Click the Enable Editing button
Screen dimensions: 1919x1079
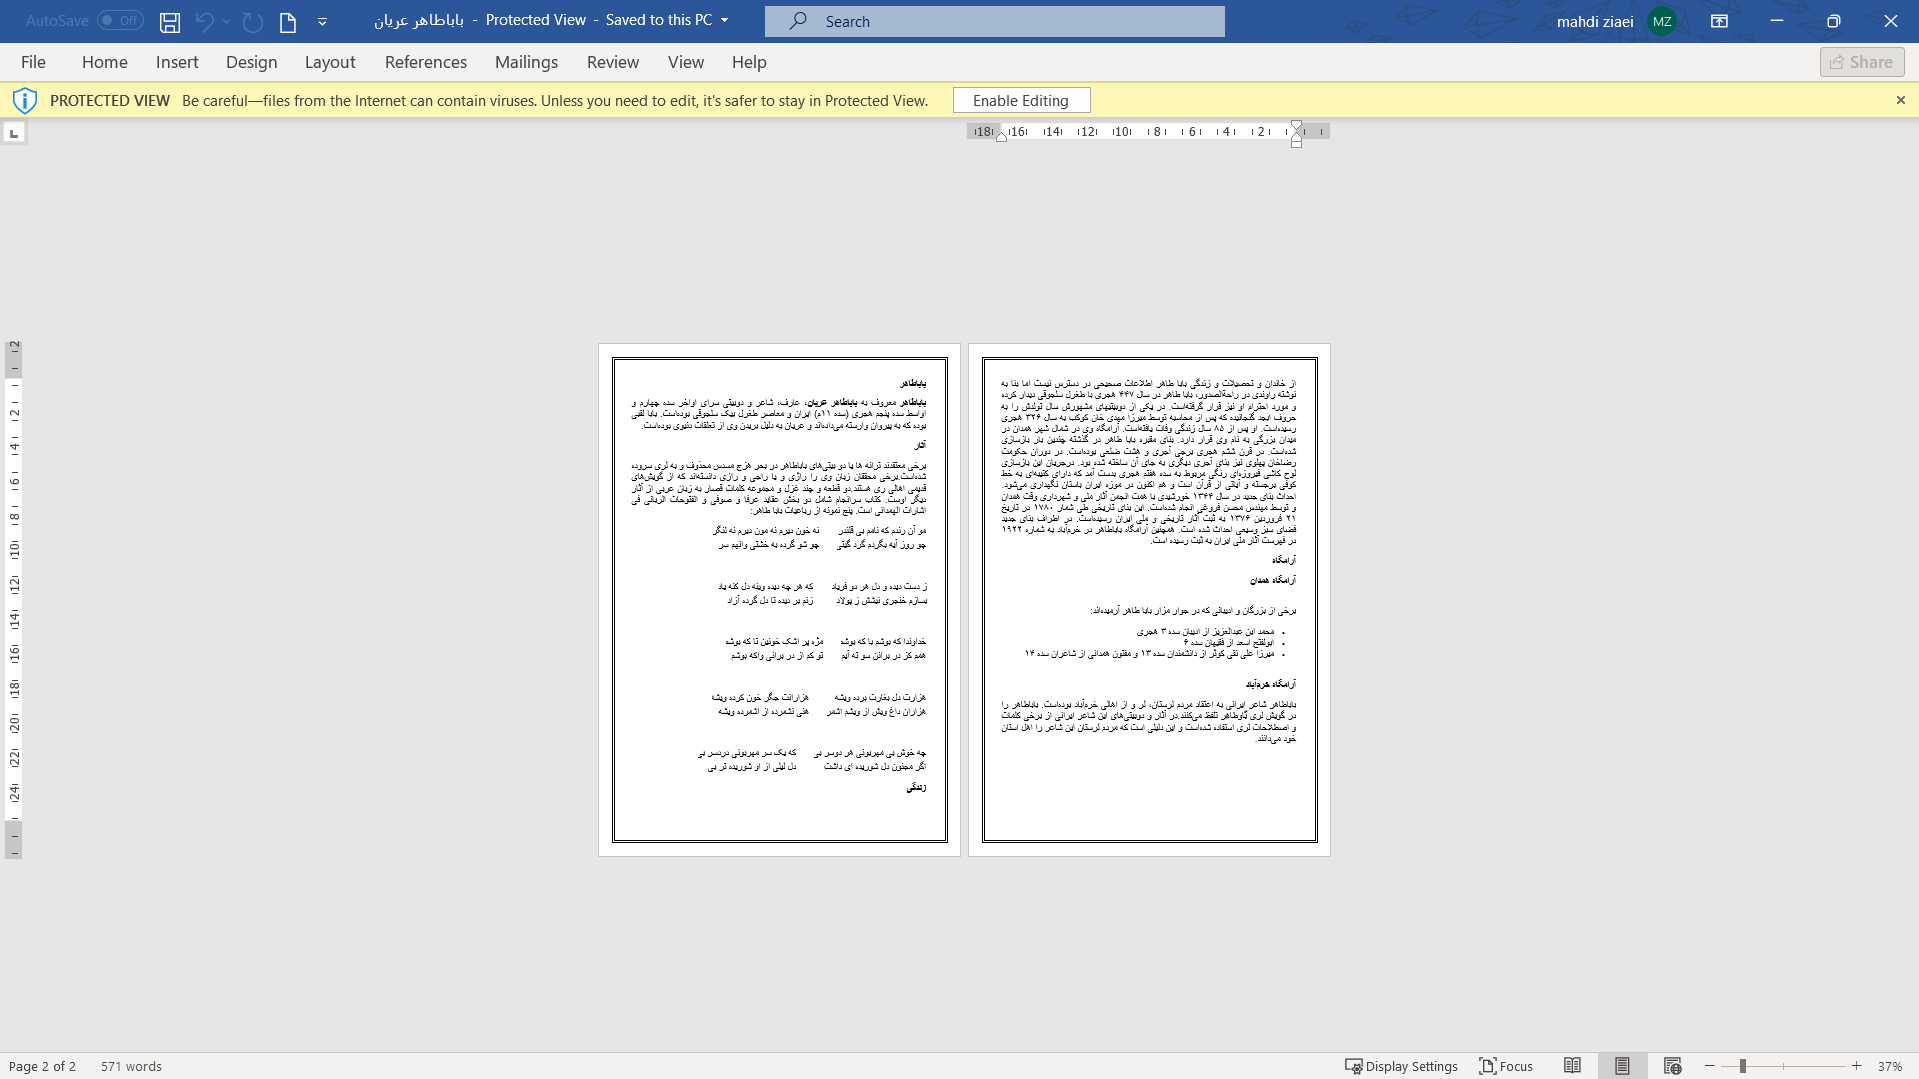click(1021, 100)
